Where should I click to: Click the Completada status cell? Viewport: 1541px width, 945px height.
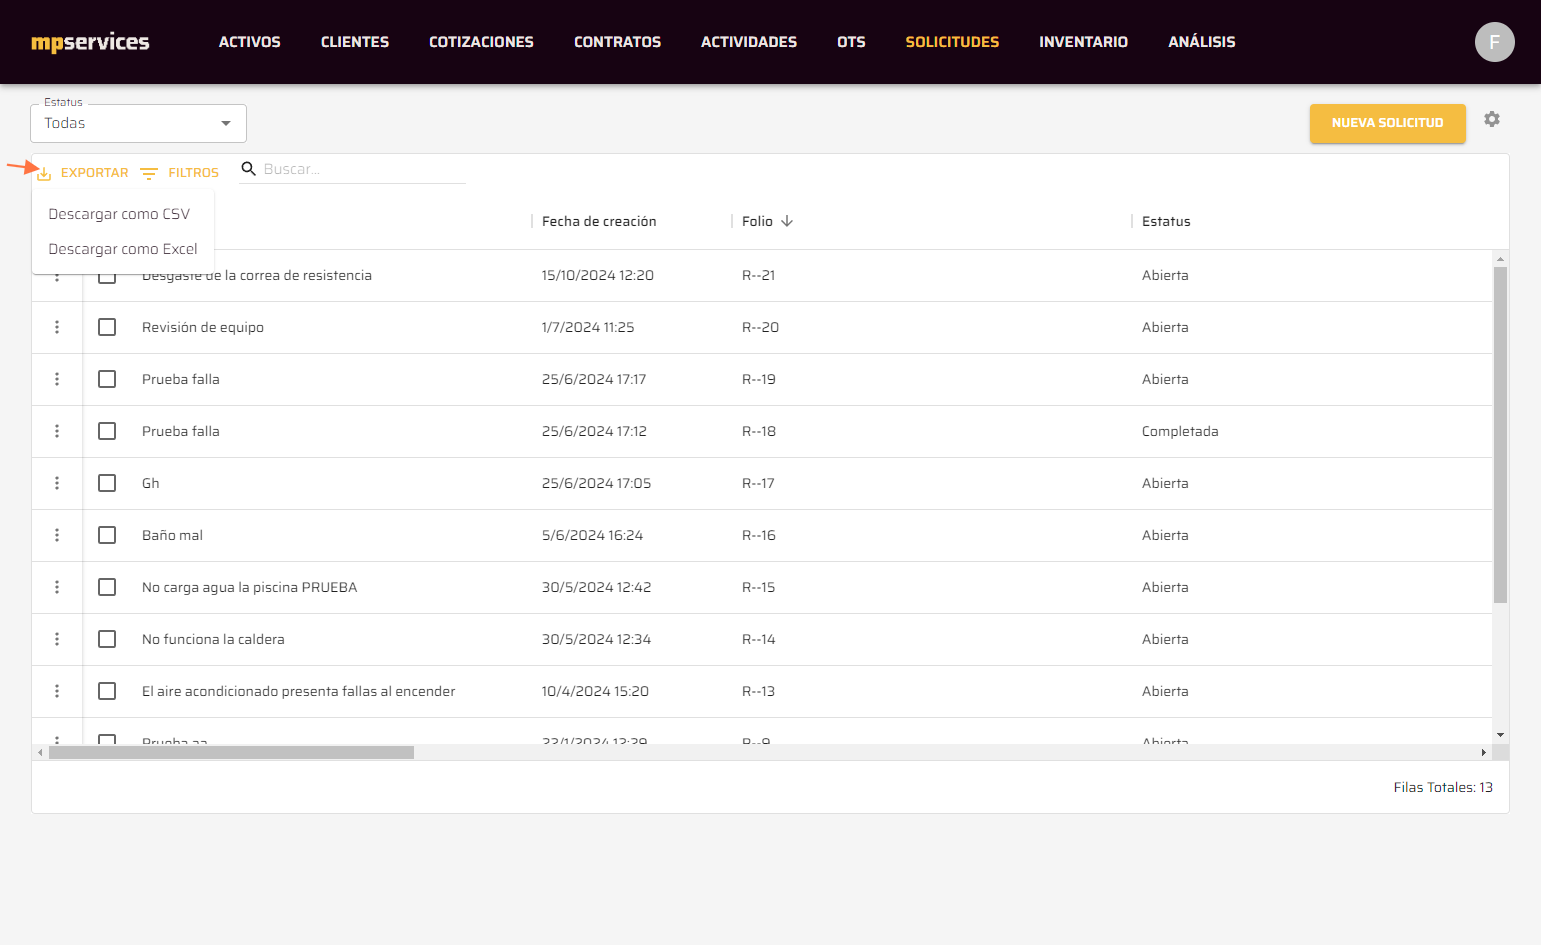(1180, 431)
